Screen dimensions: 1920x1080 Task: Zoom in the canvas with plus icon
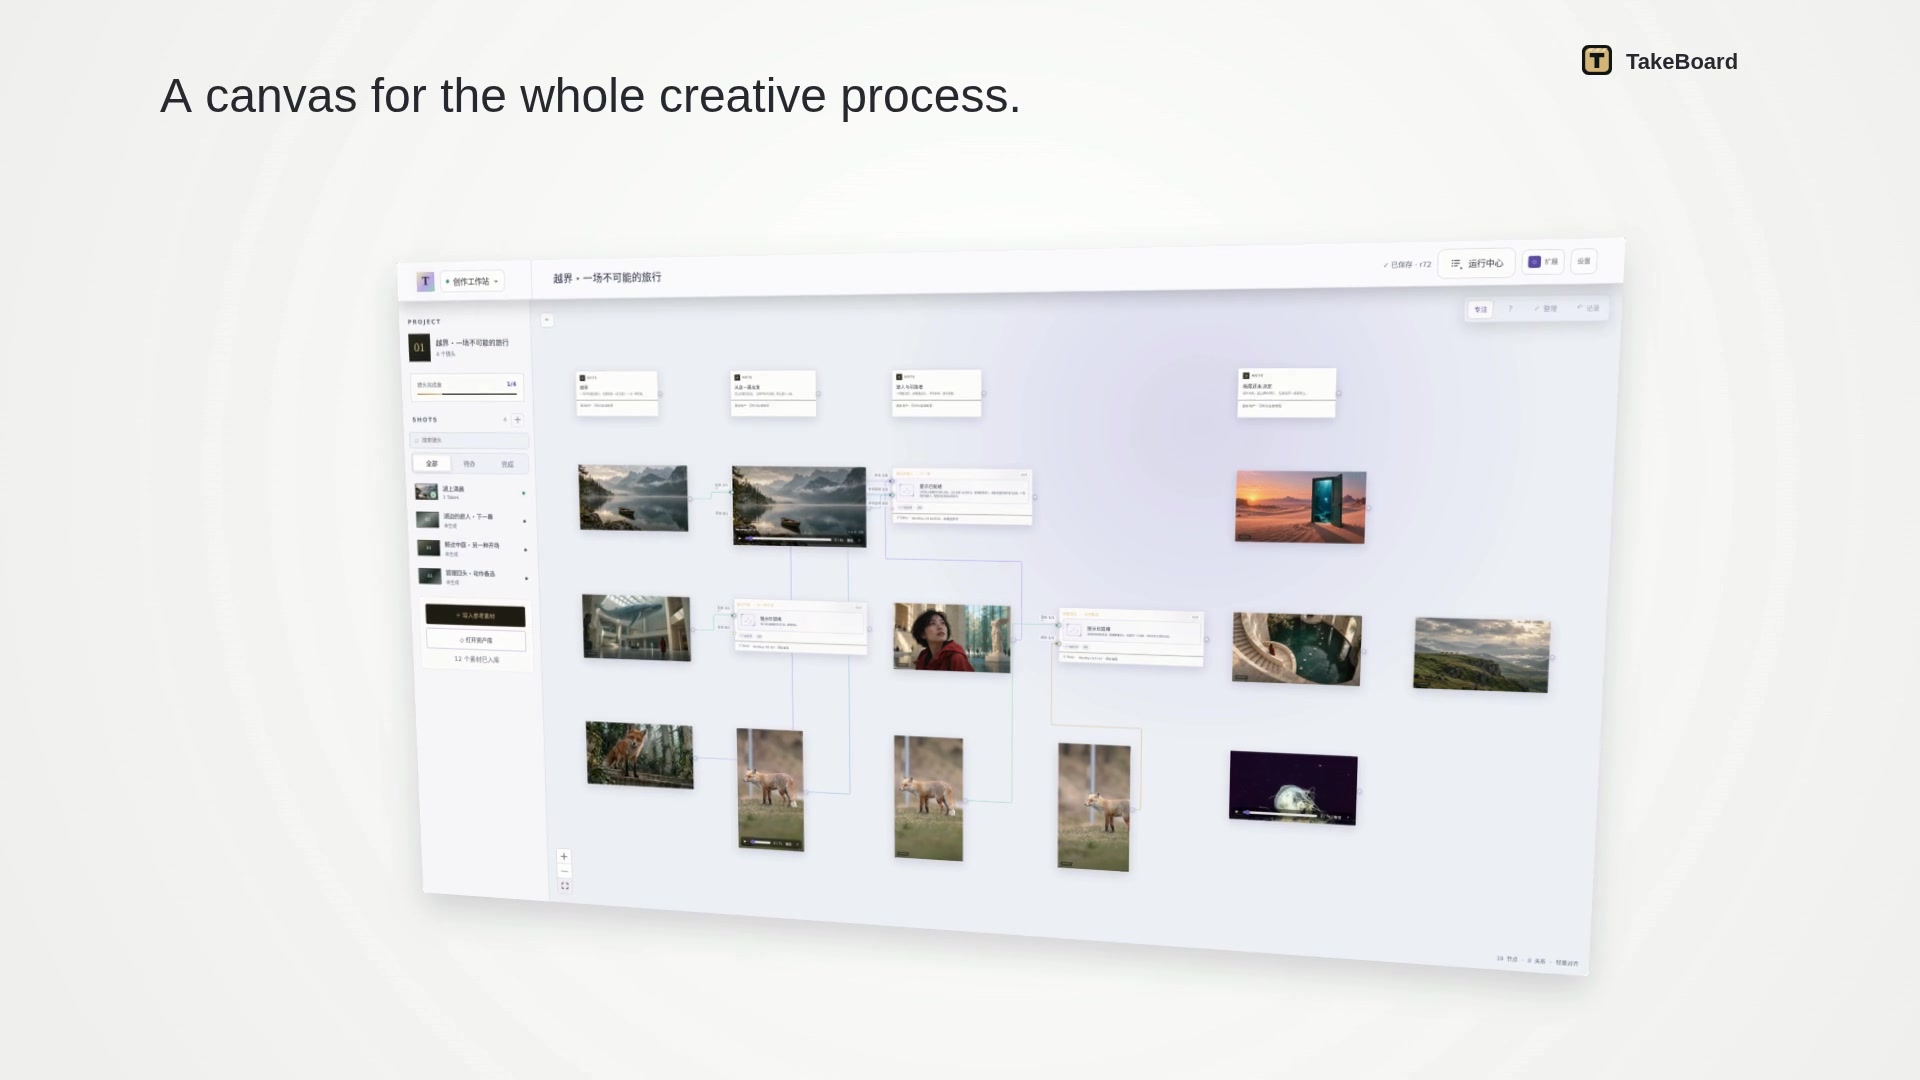[564, 856]
